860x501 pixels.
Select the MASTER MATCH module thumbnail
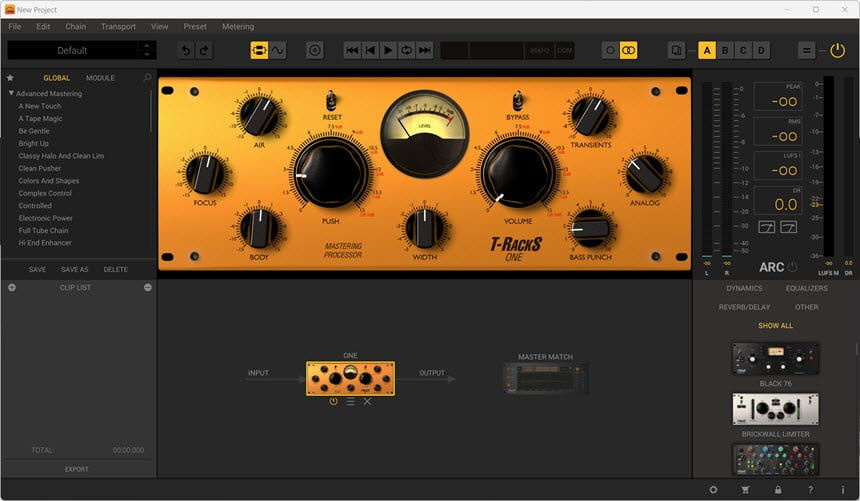(546, 379)
